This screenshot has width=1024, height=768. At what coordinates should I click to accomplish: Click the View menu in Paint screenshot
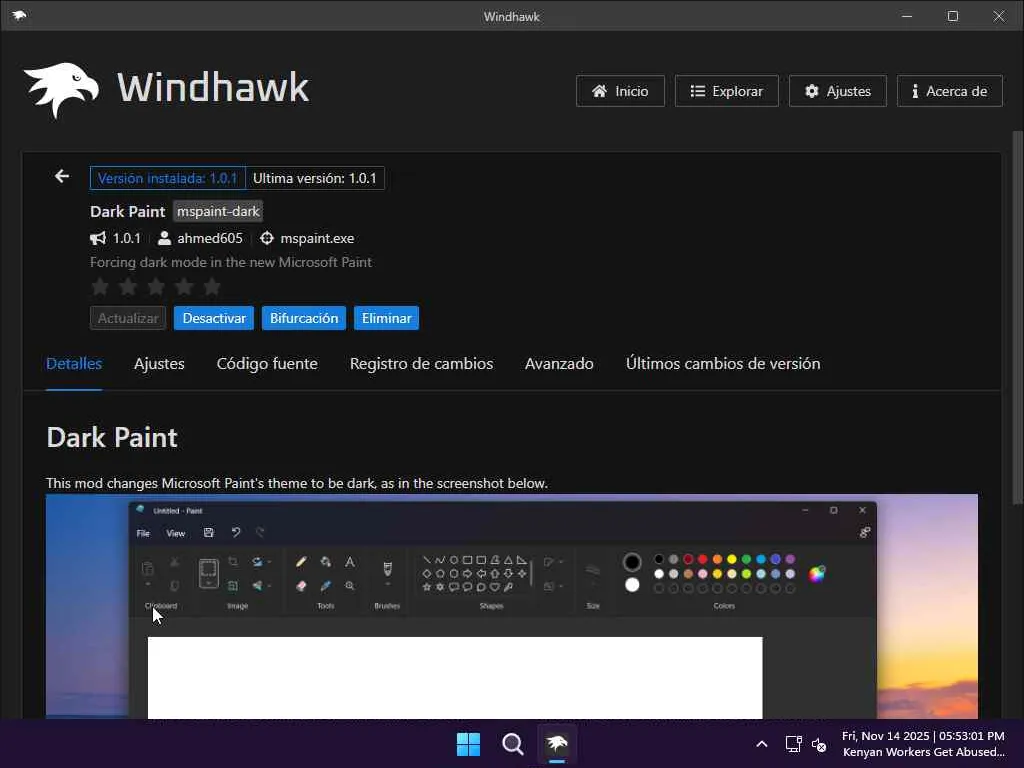click(x=176, y=534)
